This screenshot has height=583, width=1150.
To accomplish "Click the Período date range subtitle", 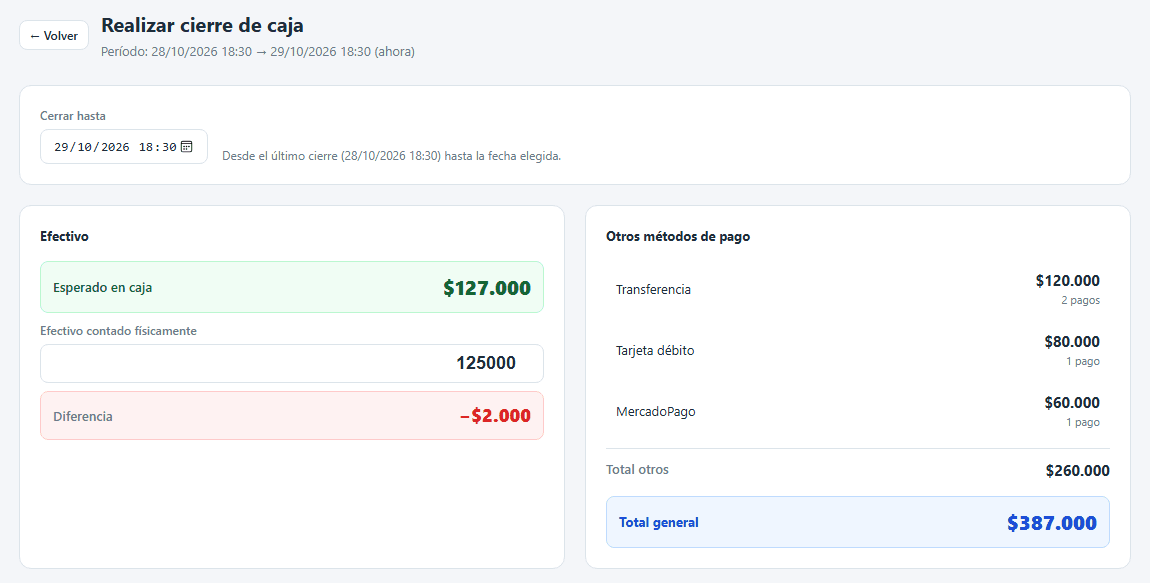I will (x=257, y=52).
